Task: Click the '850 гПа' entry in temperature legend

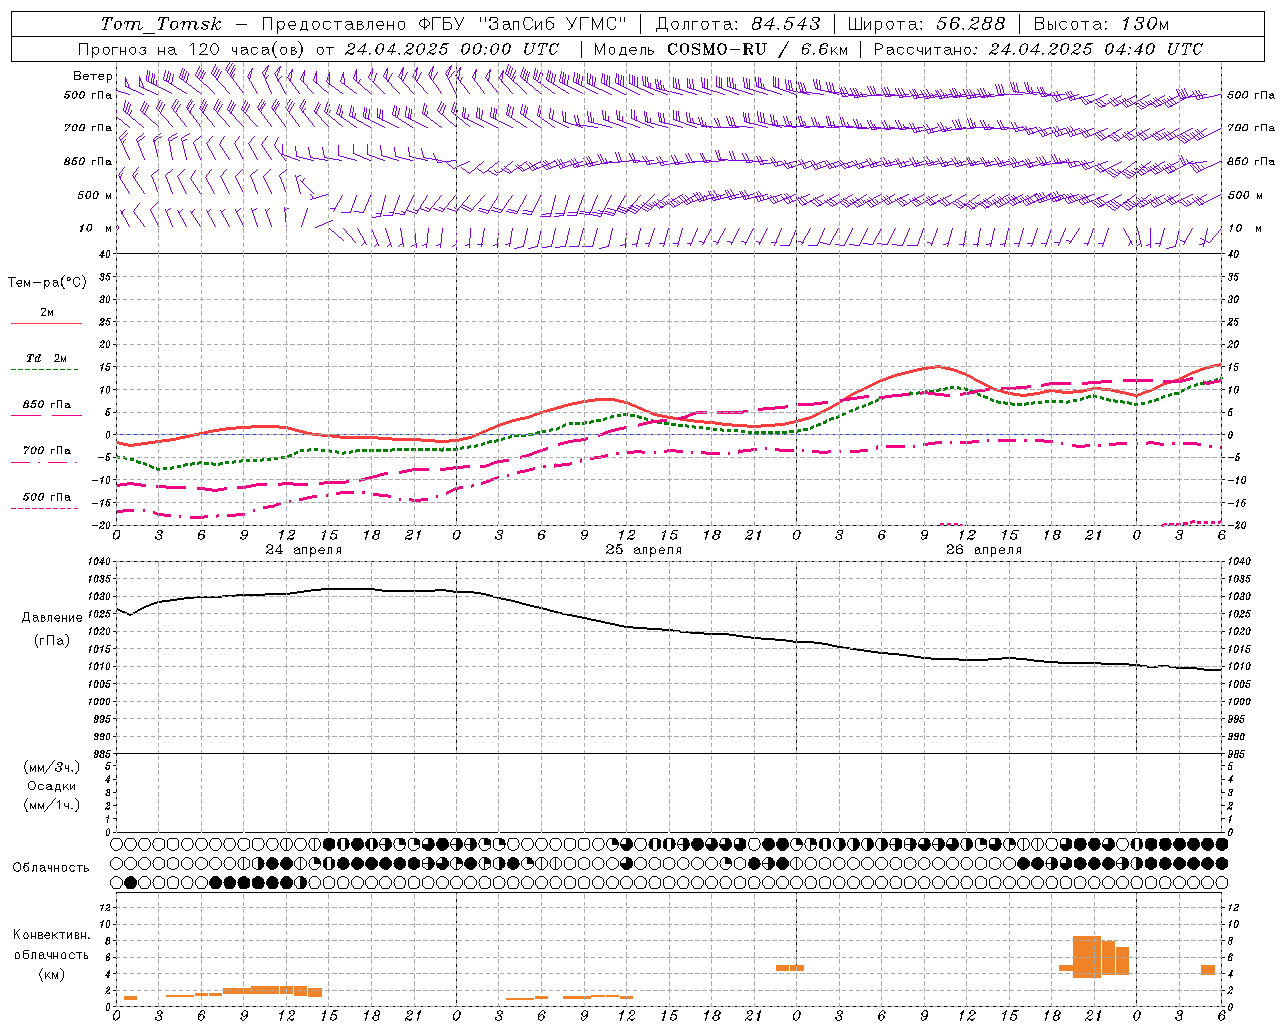Action: [x=47, y=405]
